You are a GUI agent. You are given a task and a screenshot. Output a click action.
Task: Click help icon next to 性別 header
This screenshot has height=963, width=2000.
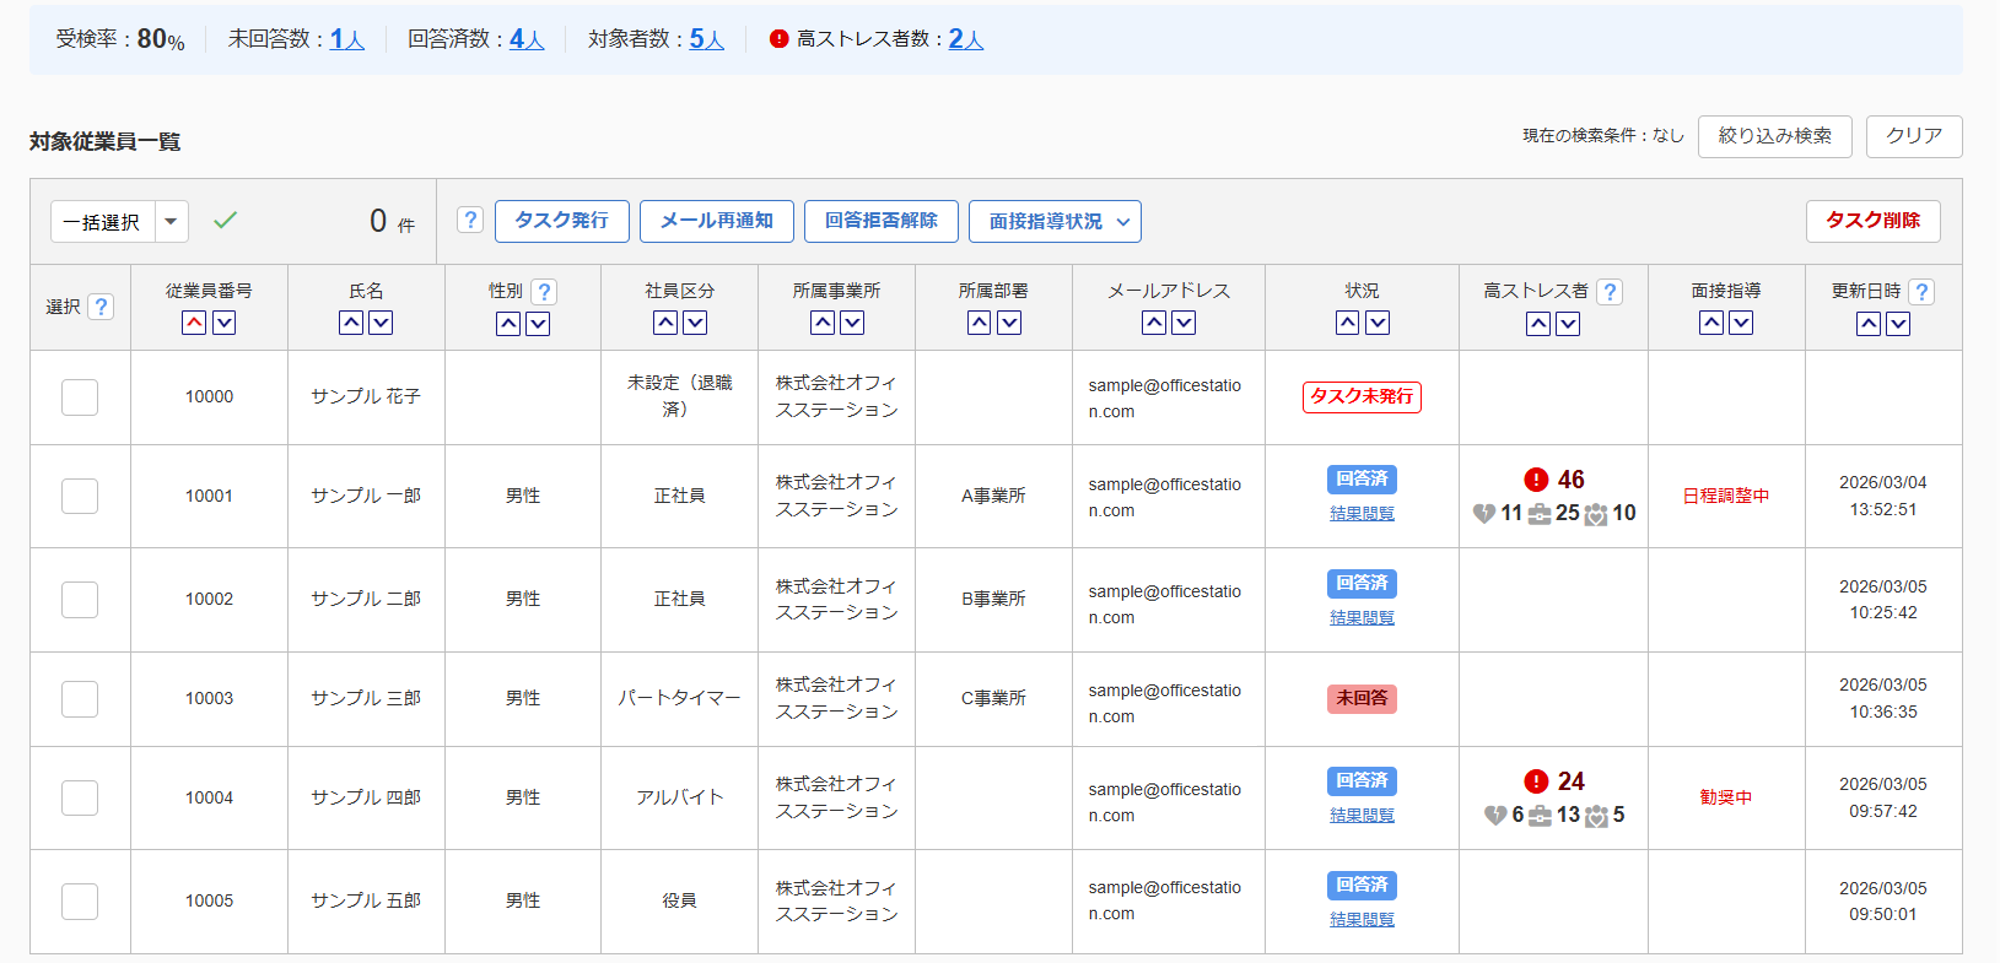click(x=544, y=292)
